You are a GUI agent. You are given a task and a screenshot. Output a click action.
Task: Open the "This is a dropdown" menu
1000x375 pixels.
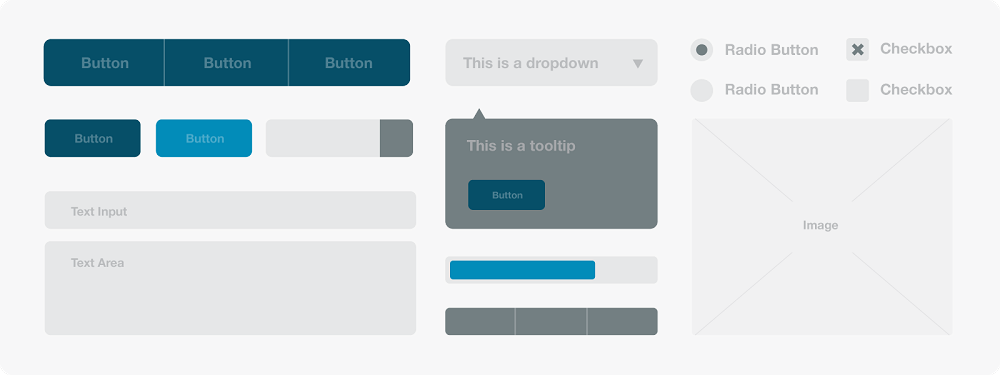[551, 62]
